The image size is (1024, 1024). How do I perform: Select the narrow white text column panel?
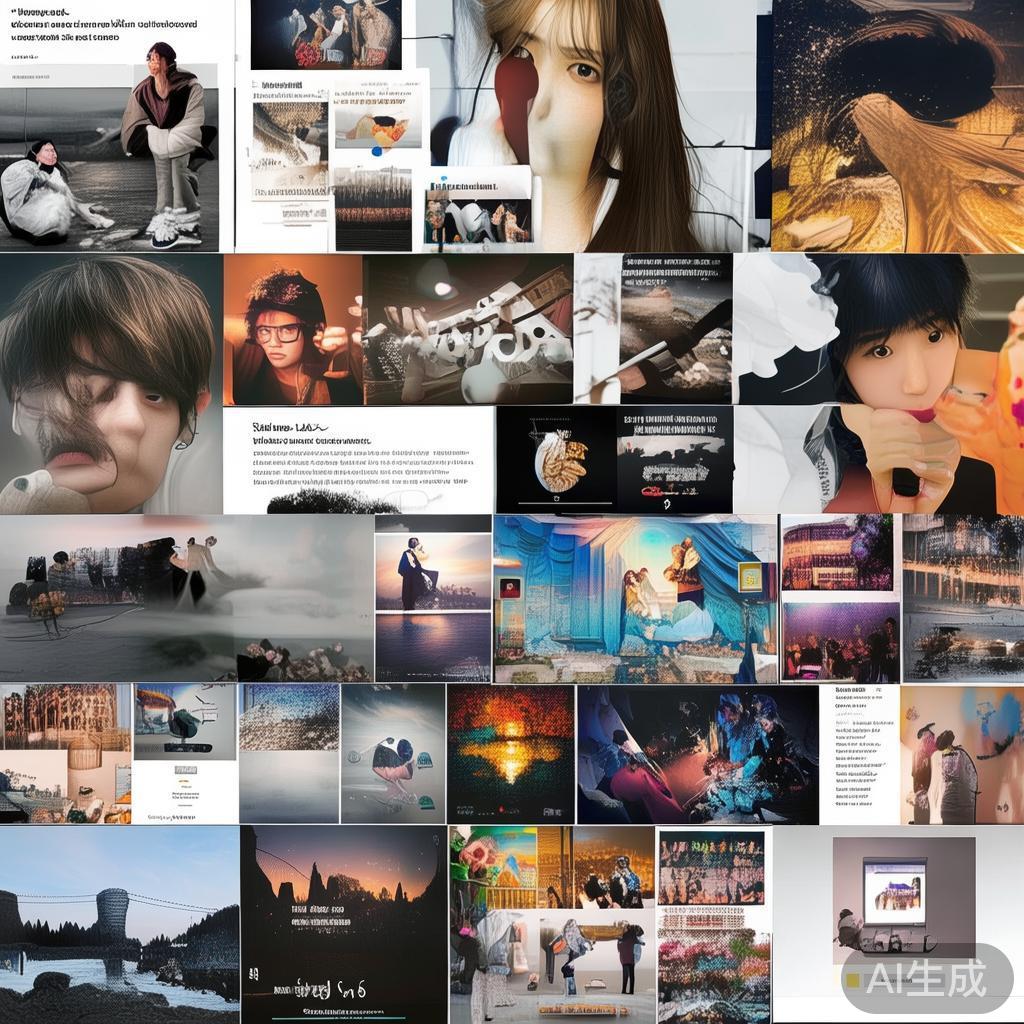[x=858, y=753]
